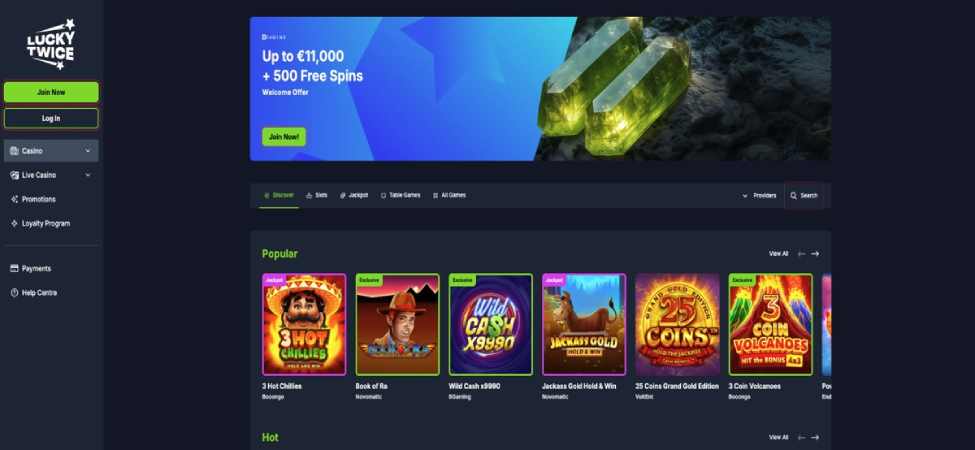Click the Search magnifier in the games bar
The image size is (975, 450).
pos(793,195)
